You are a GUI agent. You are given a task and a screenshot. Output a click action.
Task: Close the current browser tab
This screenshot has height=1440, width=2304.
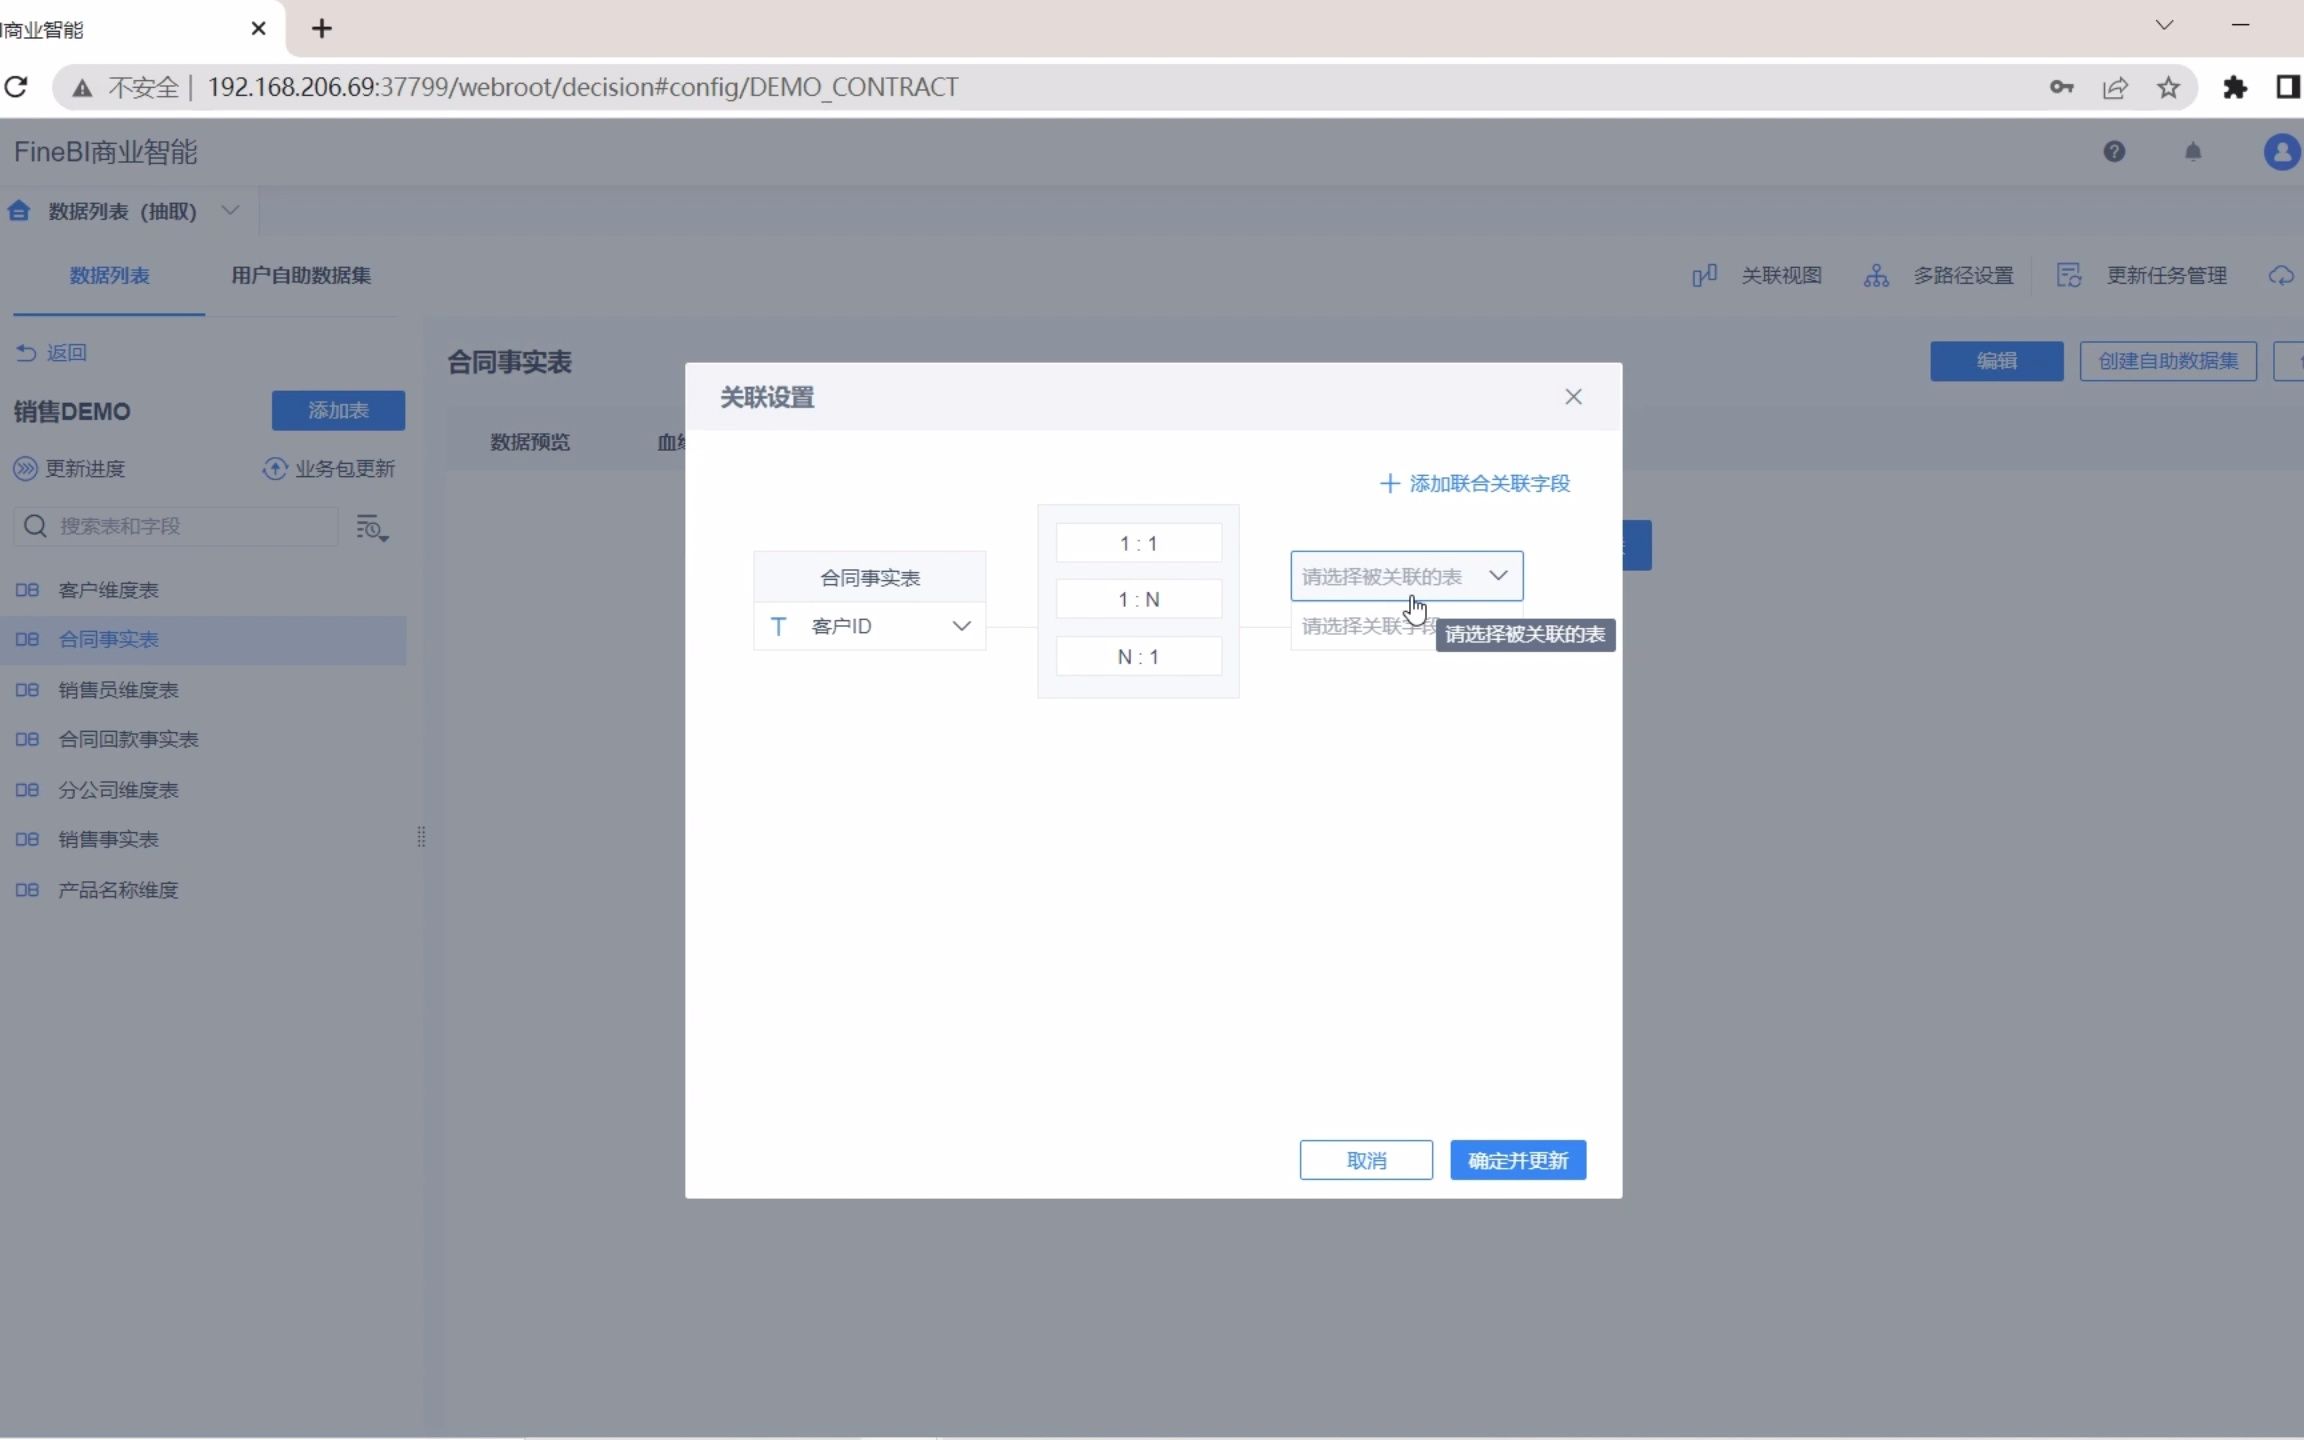(x=258, y=29)
